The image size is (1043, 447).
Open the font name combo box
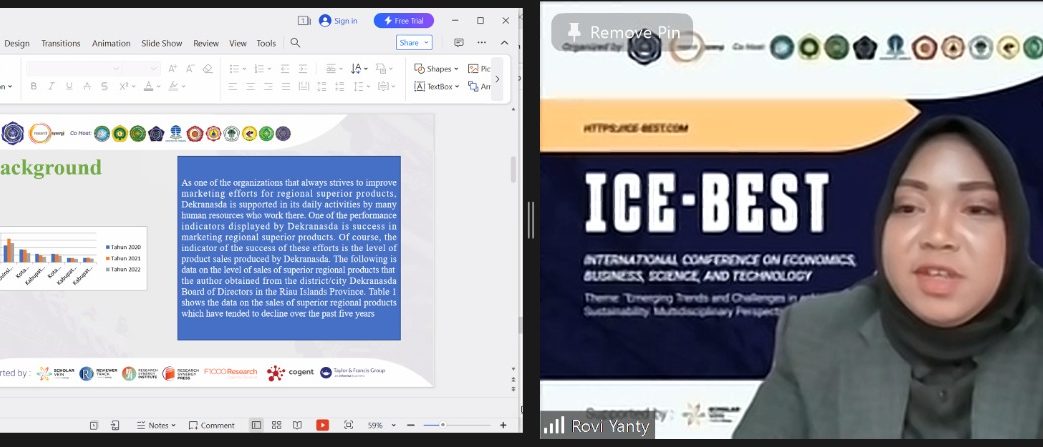tap(74, 69)
